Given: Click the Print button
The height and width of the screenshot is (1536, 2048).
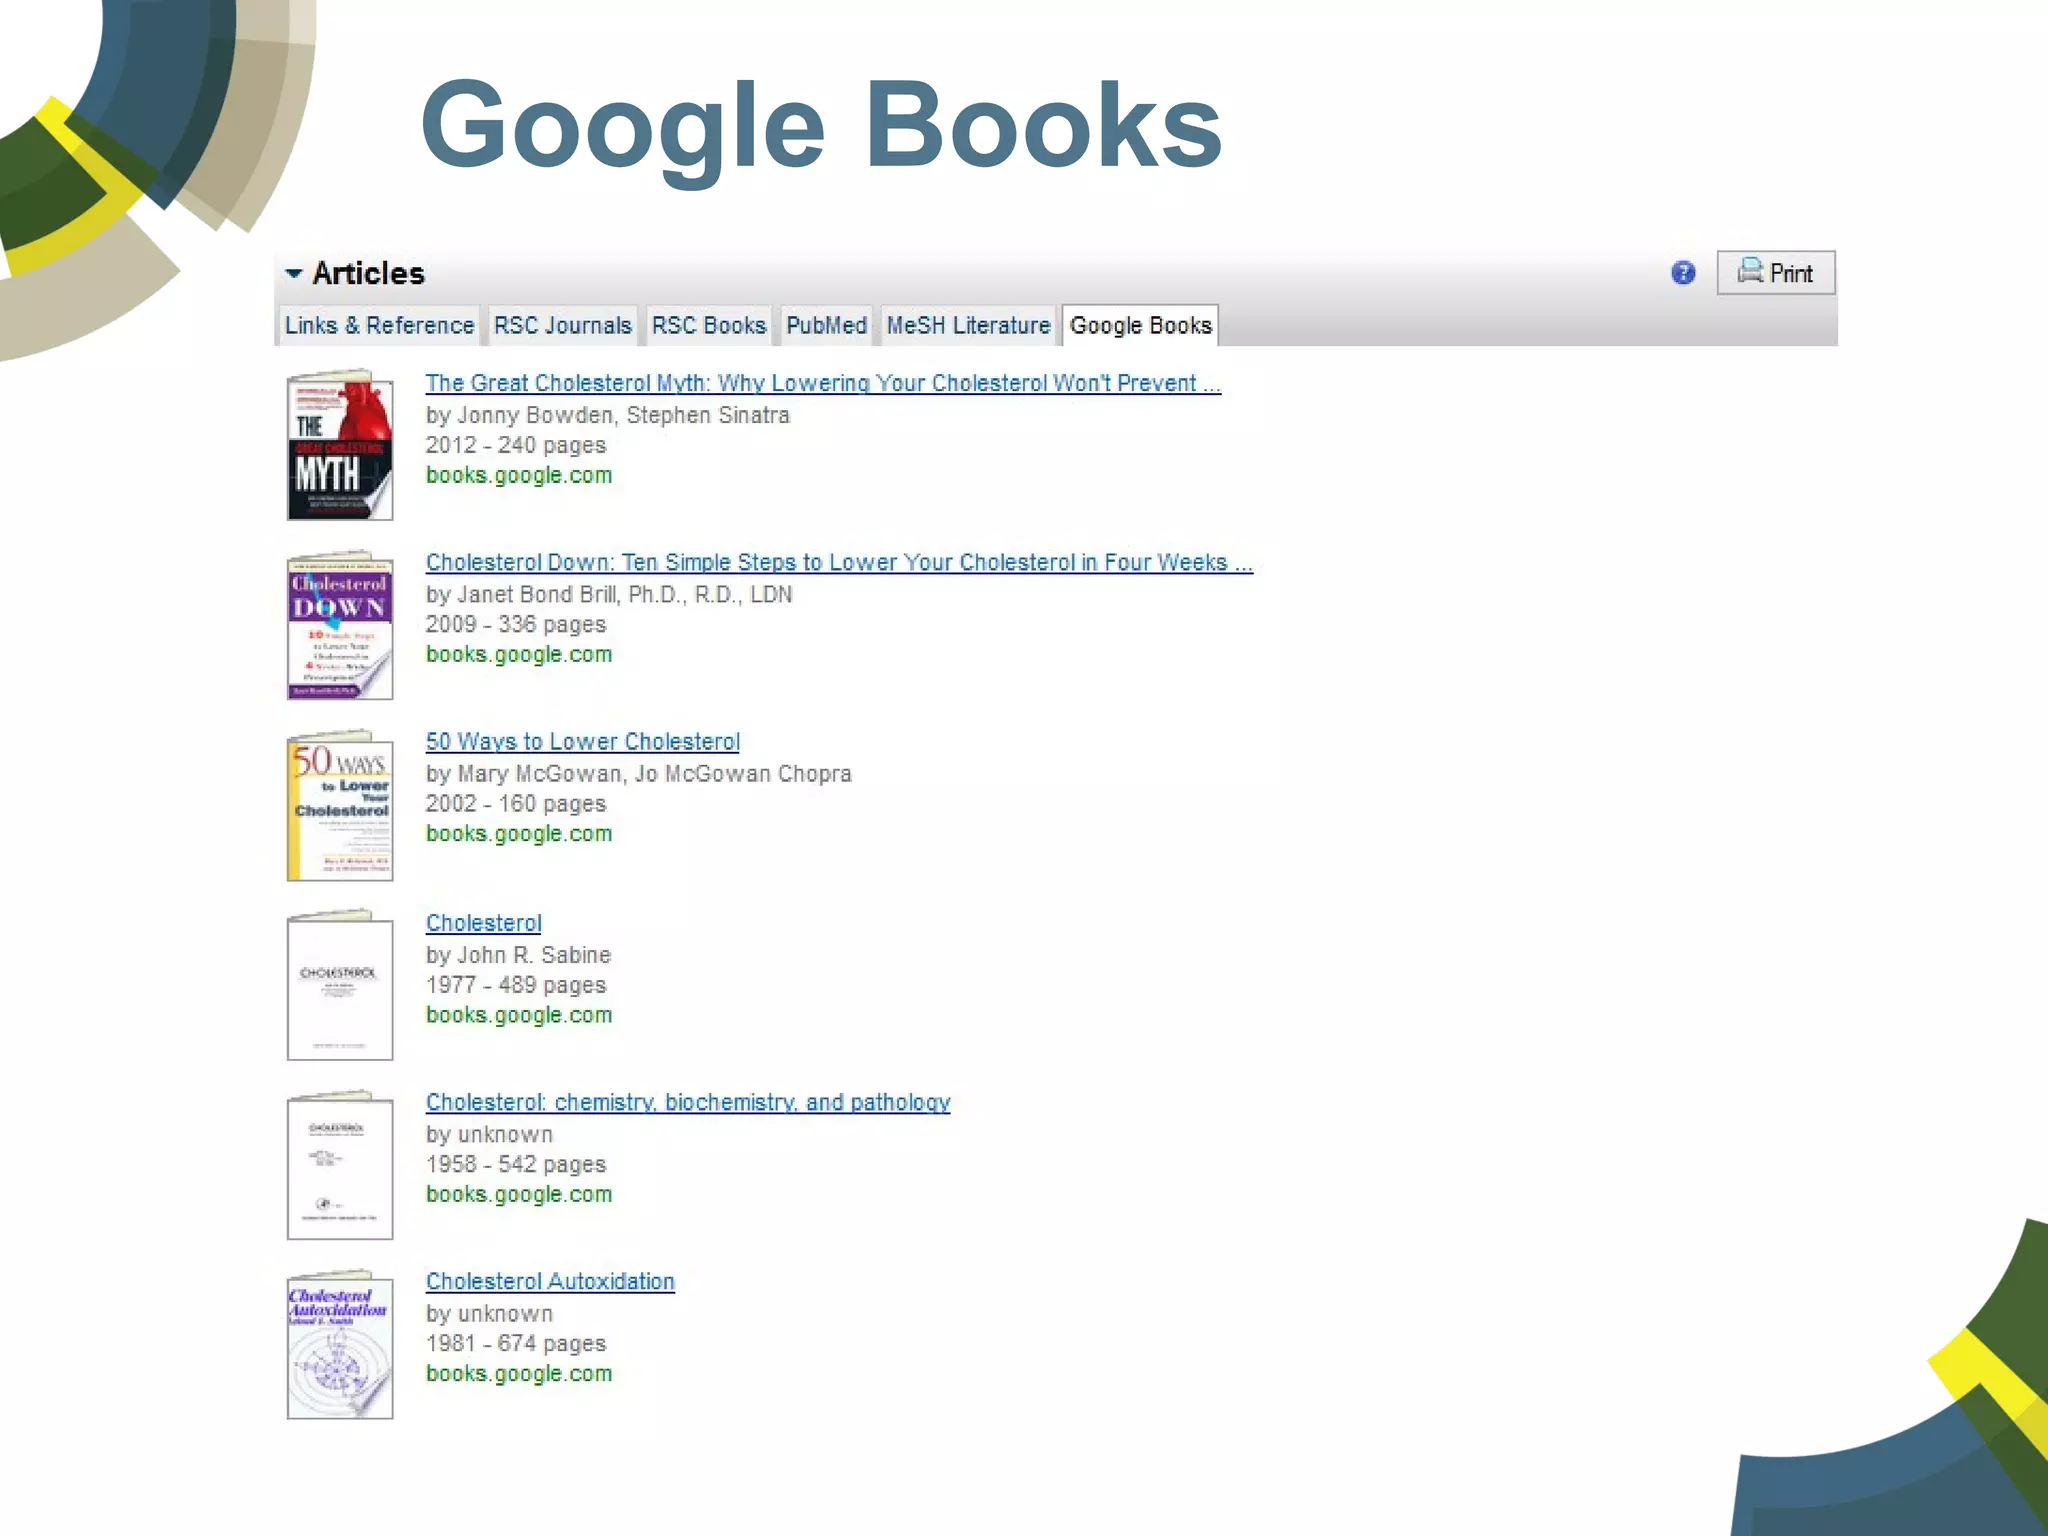Looking at the screenshot, I should (x=1776, y=273).
